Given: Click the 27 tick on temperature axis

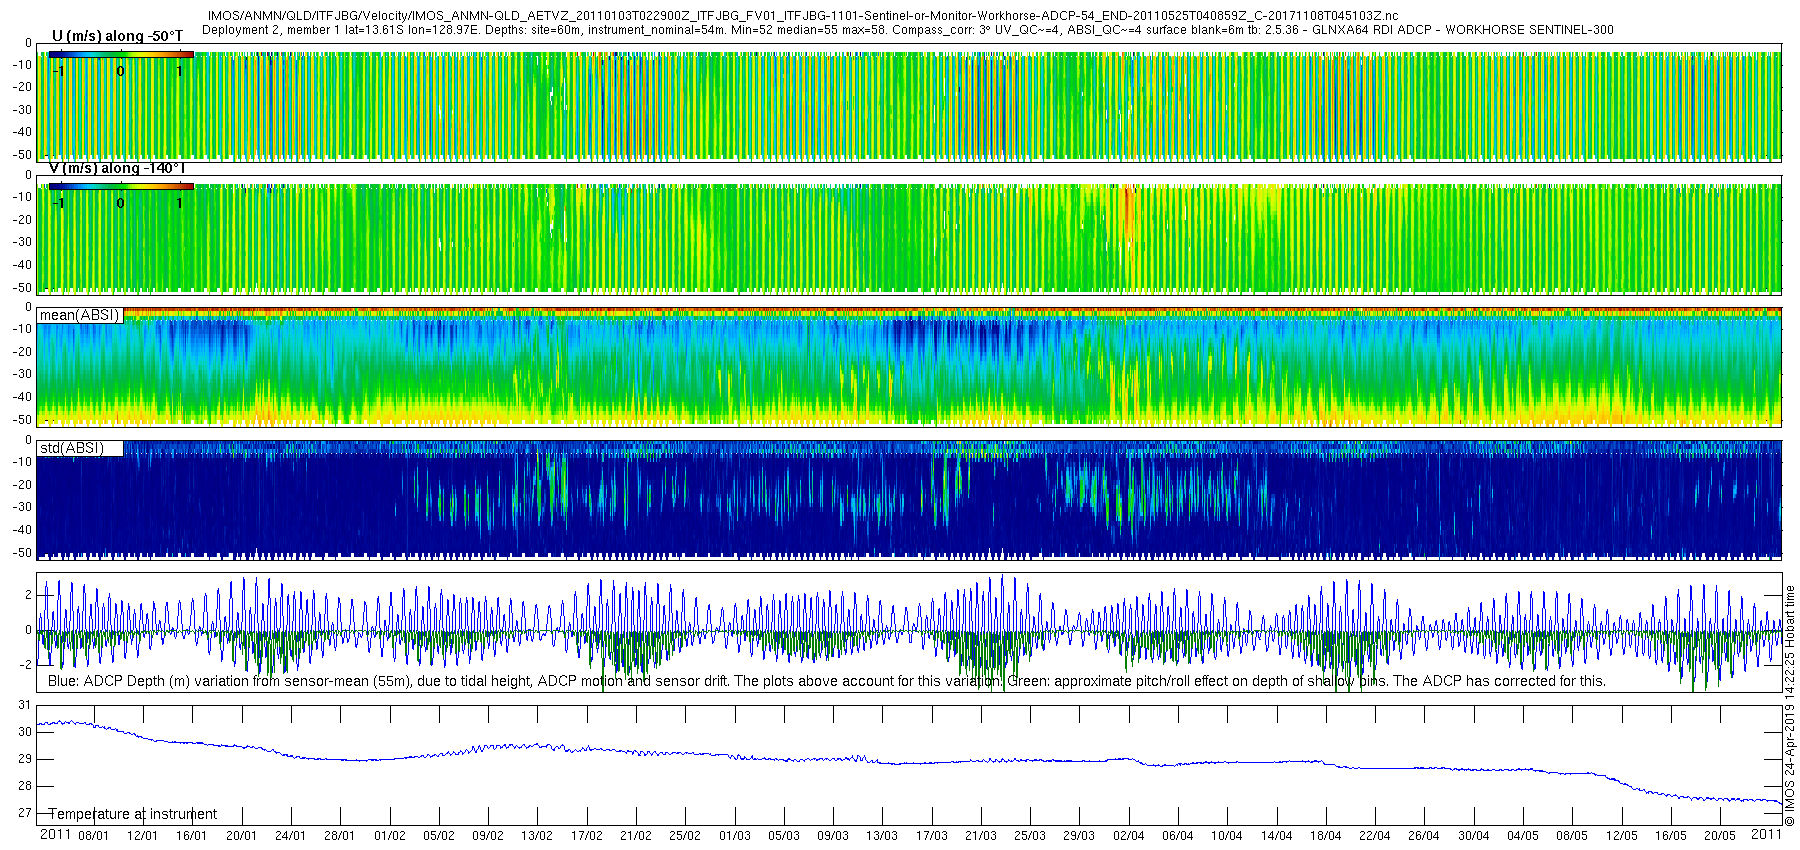Looking at the screenshot, I should coord(25,813).
